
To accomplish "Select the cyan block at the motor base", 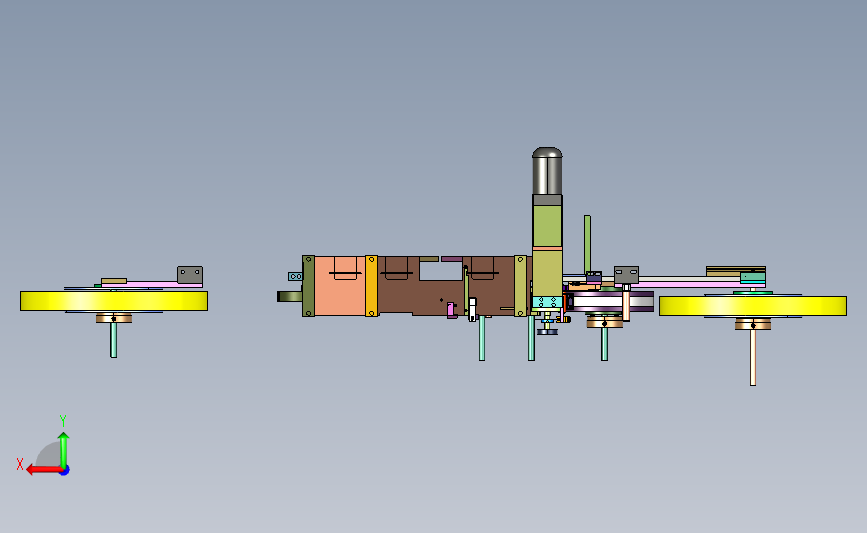I will pyautogui.click(x=547, y=302).
